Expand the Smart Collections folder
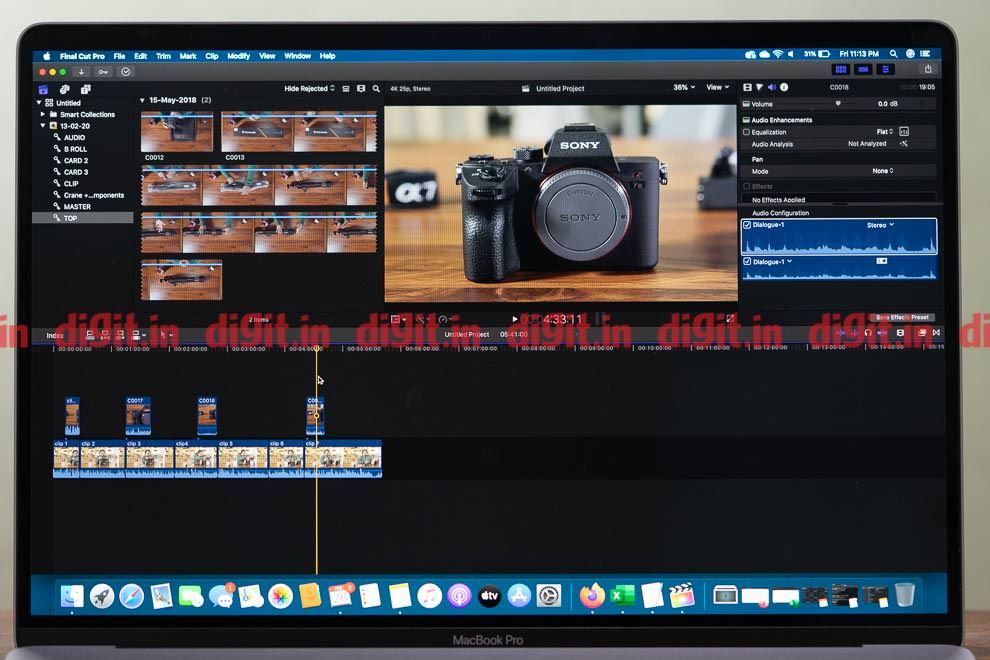 click(x=43, y=114)
